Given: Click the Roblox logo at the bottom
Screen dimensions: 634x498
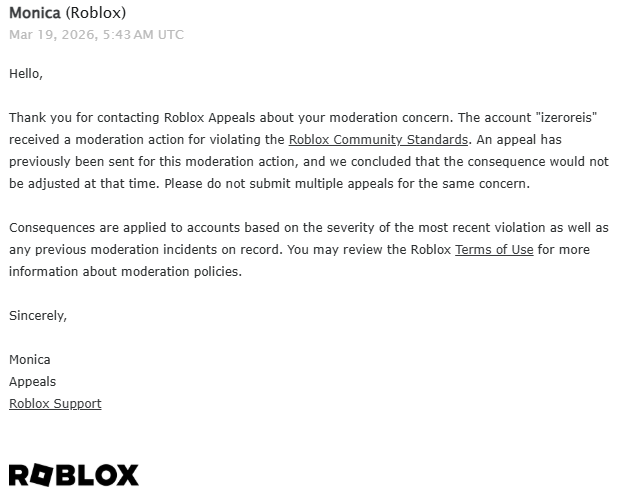Looking at the screenshot, I should pyautogui.click(x=74, y=475).
